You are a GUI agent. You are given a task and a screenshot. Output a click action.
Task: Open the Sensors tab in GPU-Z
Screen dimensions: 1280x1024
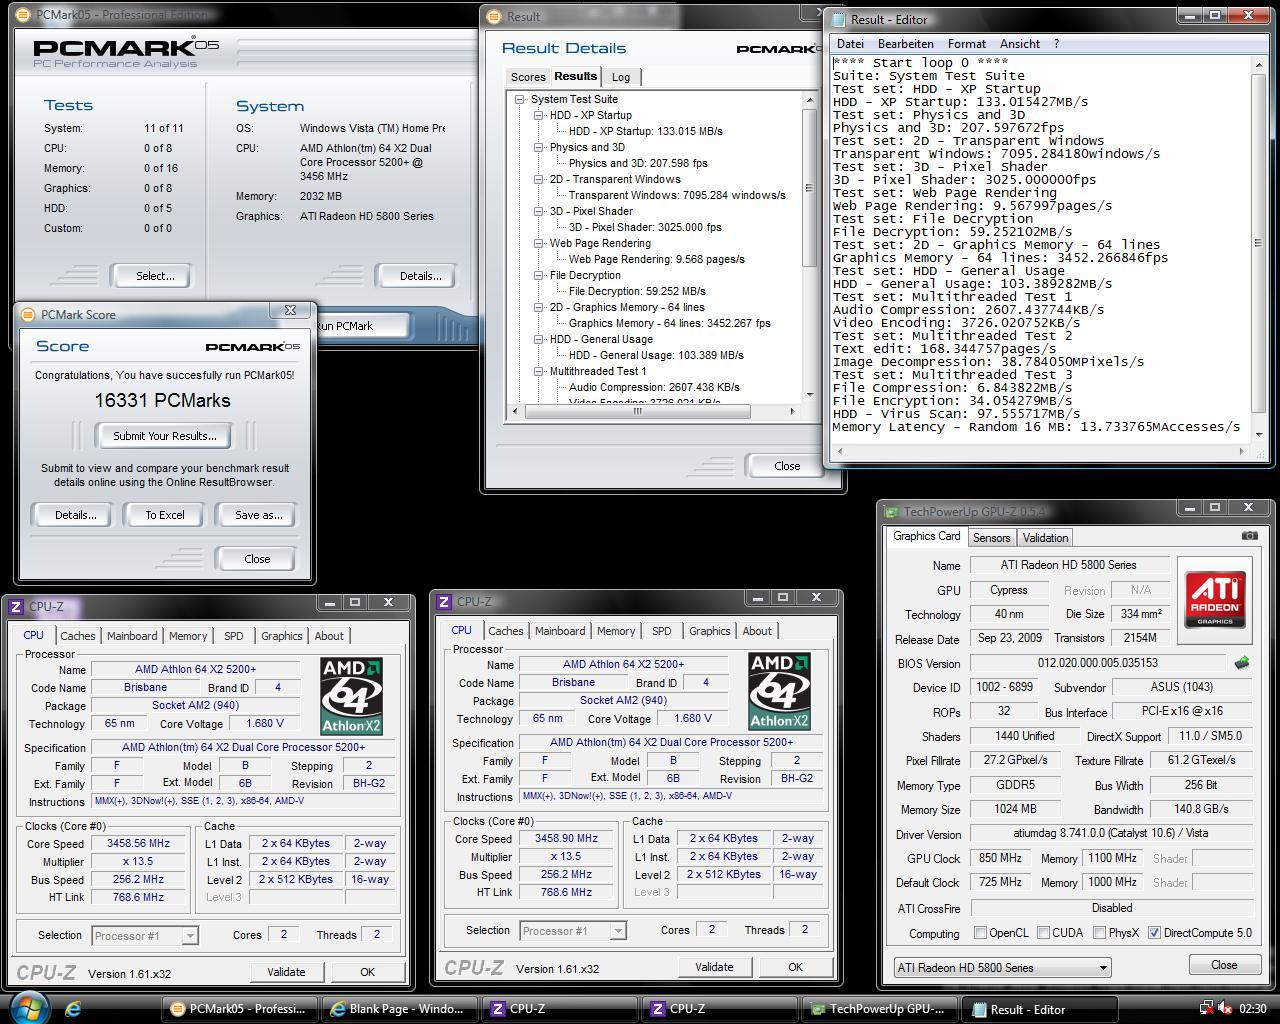(x=991, y=538)
